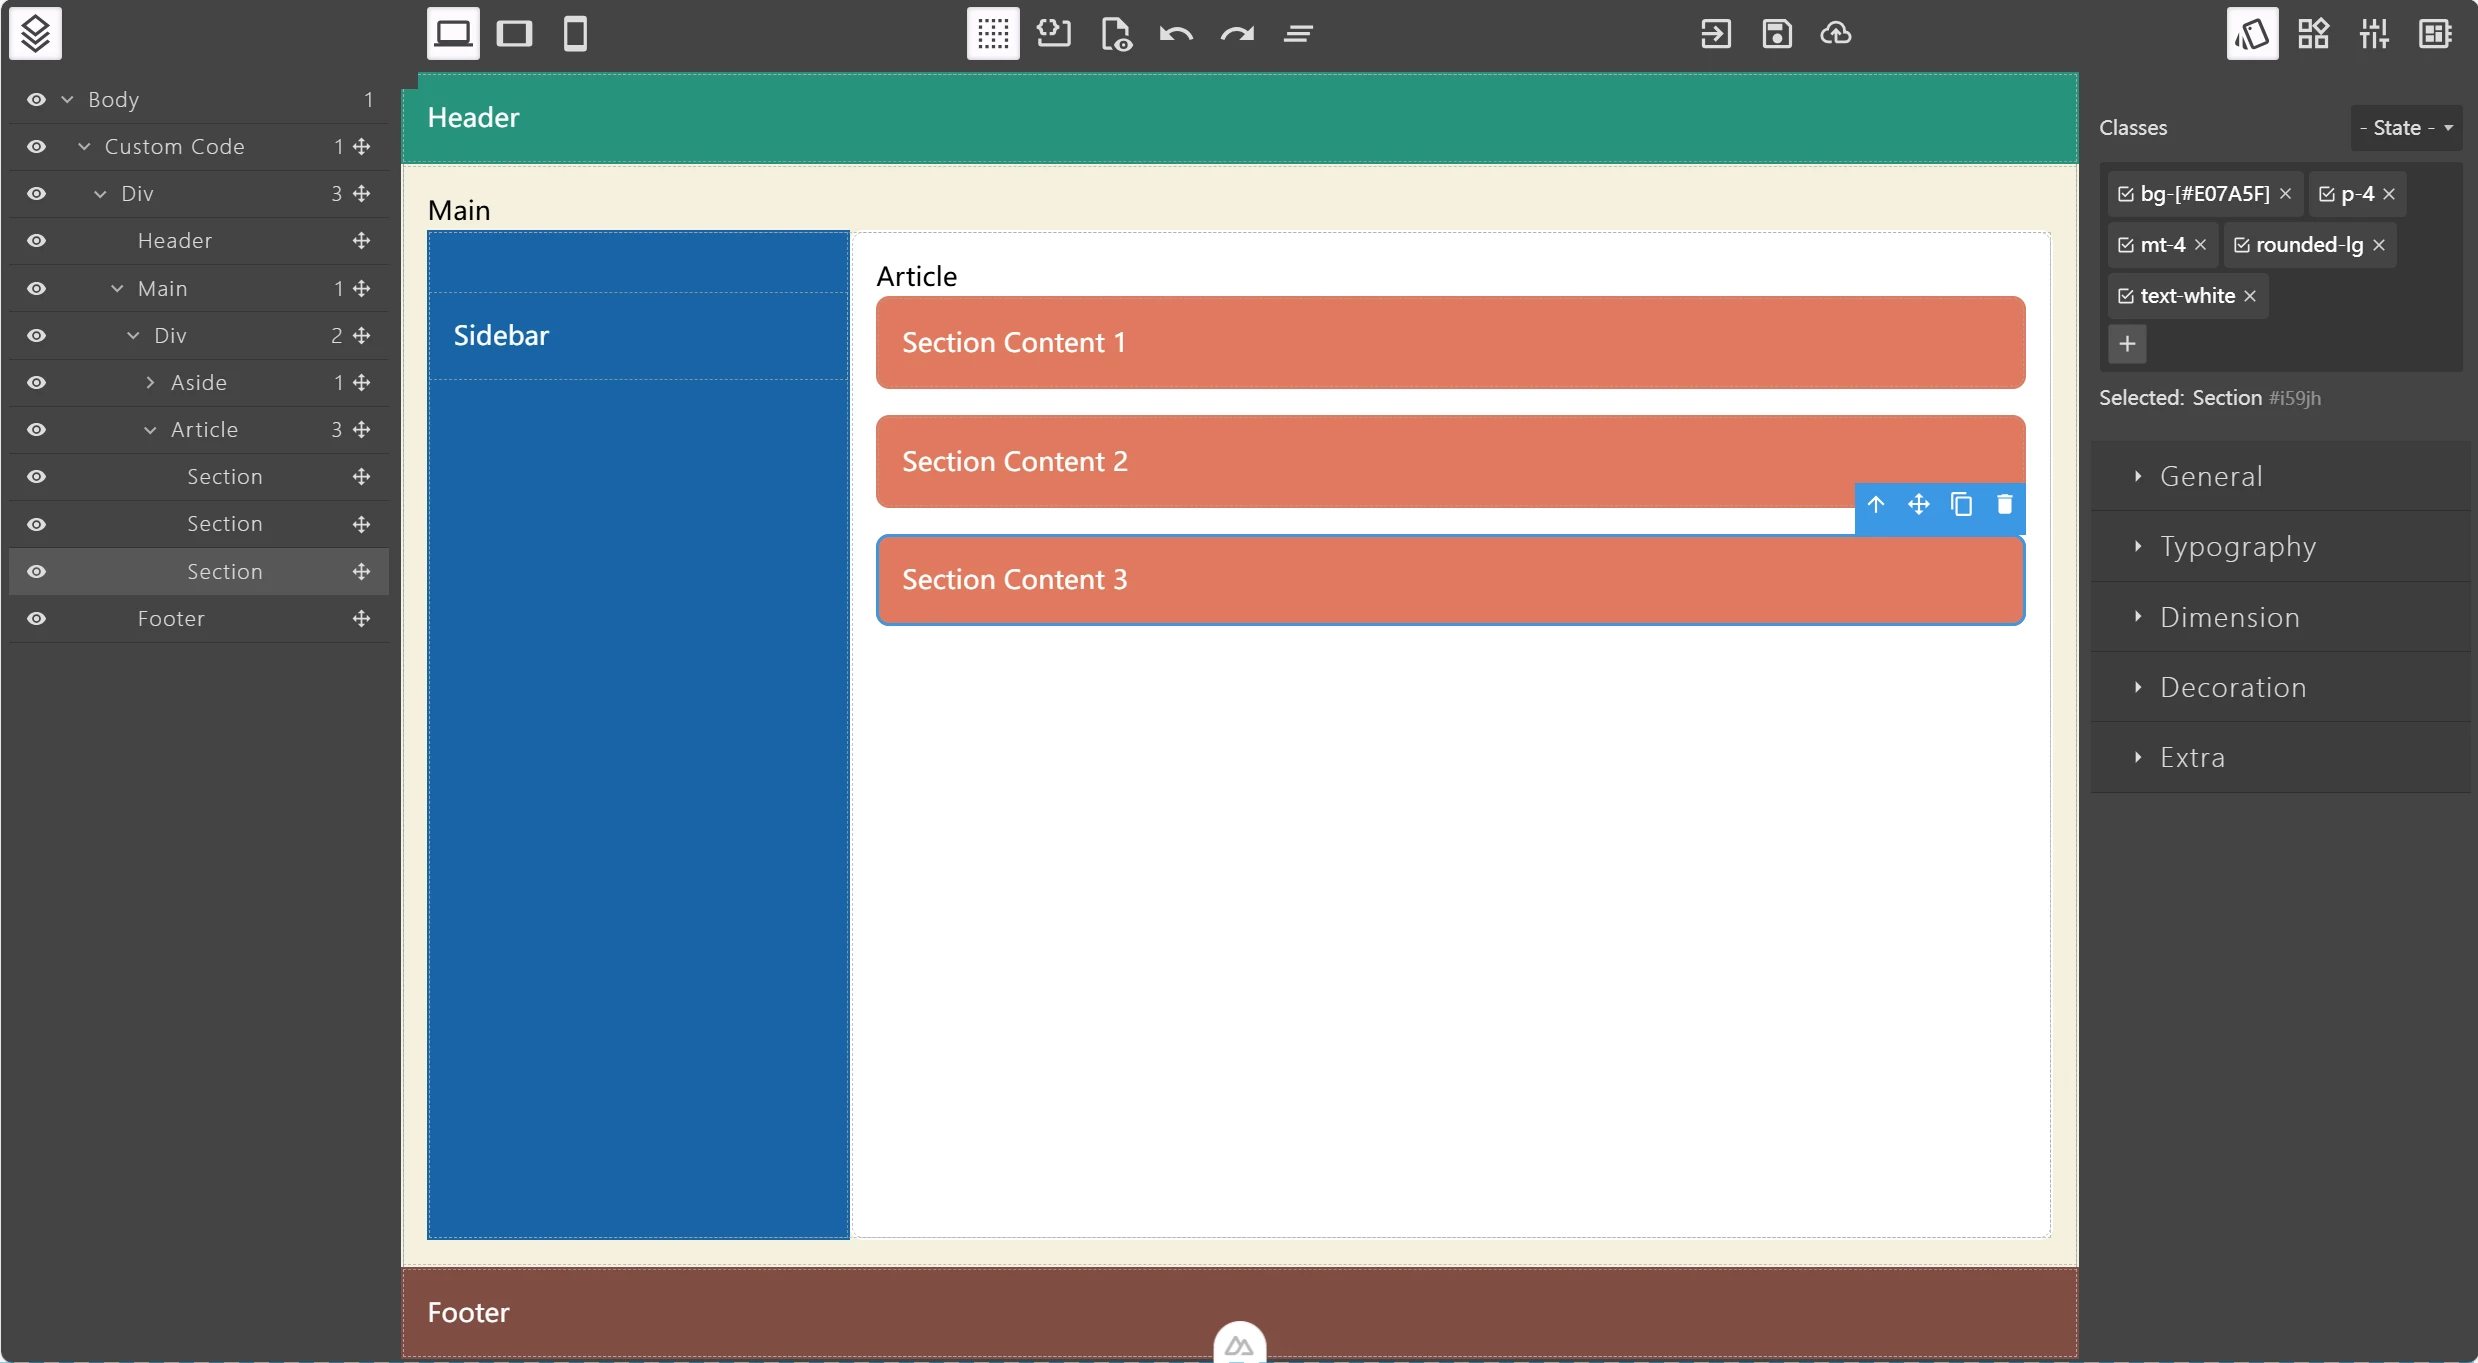Expand the Aside layer chevron
This screenshot has width=2478, height=1363.
[150, 383]
